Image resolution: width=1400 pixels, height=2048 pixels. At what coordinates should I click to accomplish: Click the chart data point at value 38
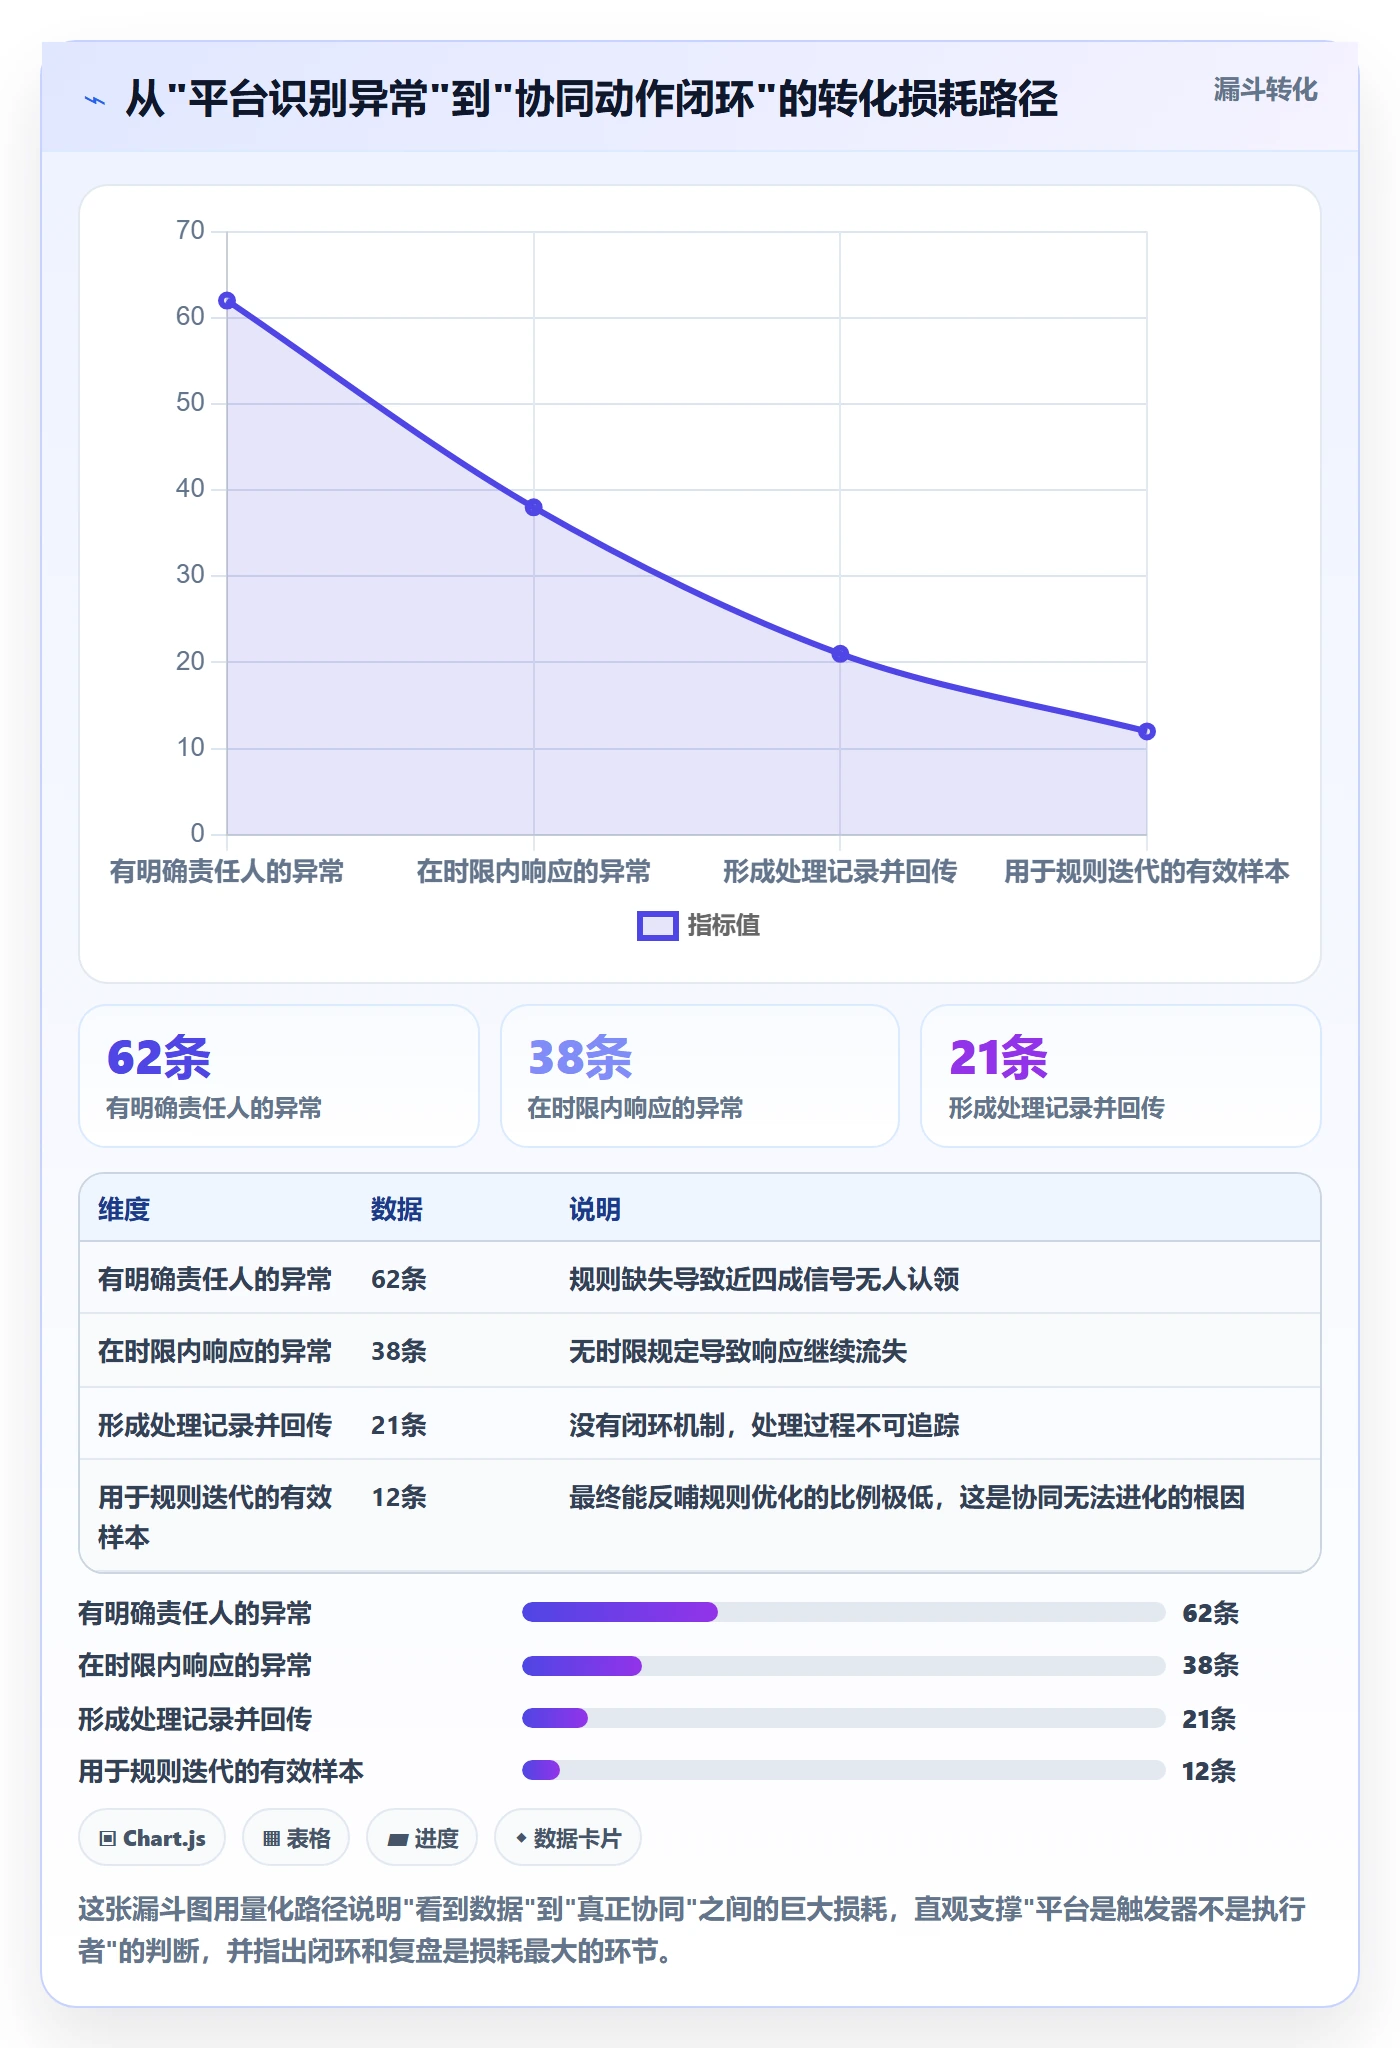(x=534, y=507)
